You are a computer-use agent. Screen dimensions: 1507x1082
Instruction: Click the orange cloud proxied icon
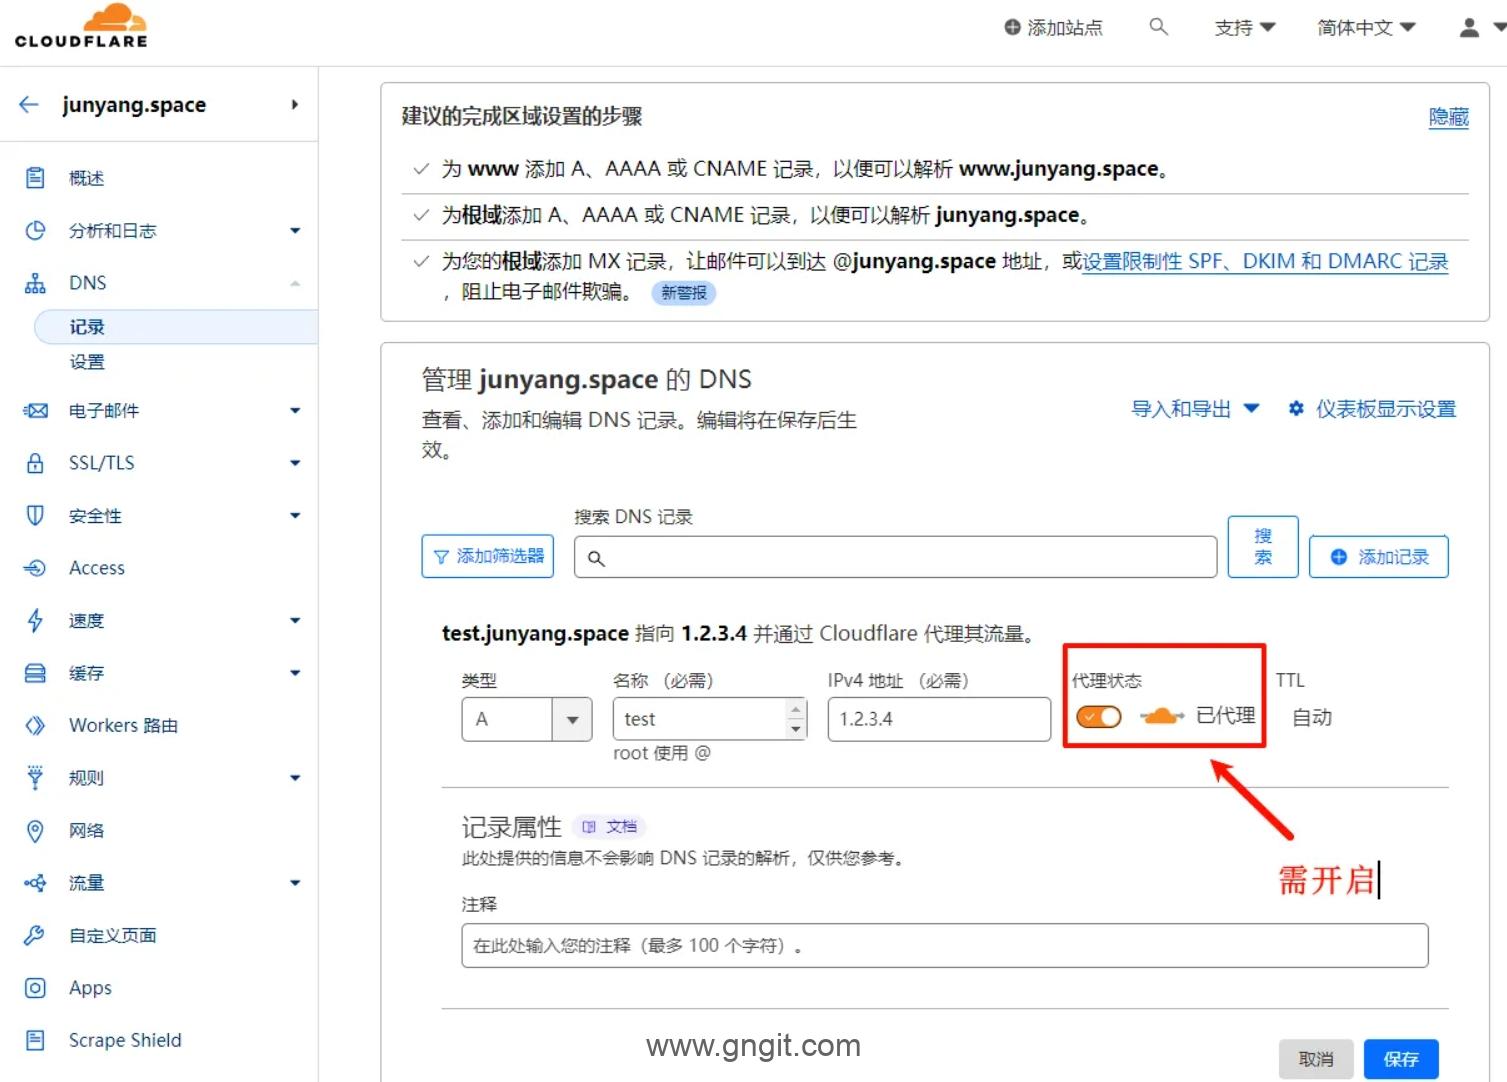[1162, 716]
